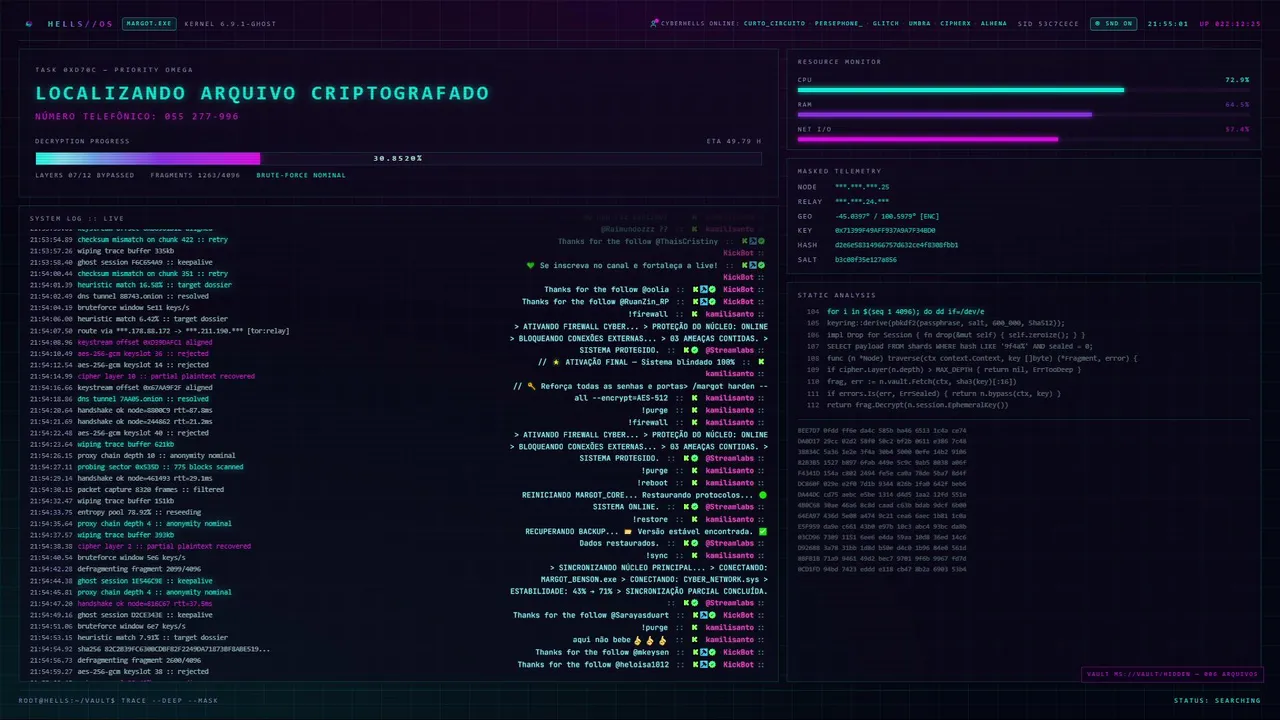Click the Kick badge in the @heloisa1012 follow row
The image size is (1280, 720).
coord(695,664)
